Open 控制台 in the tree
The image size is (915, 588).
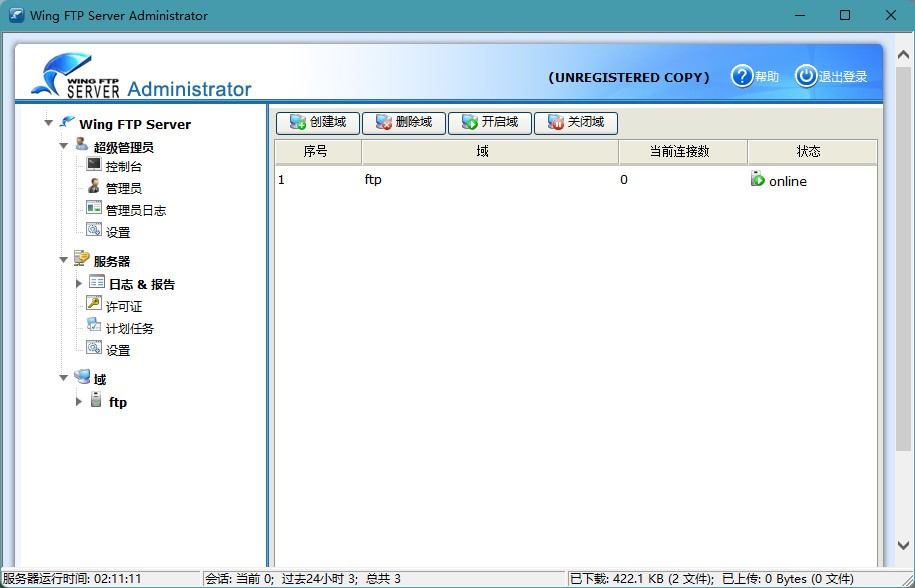pos(124,167)
